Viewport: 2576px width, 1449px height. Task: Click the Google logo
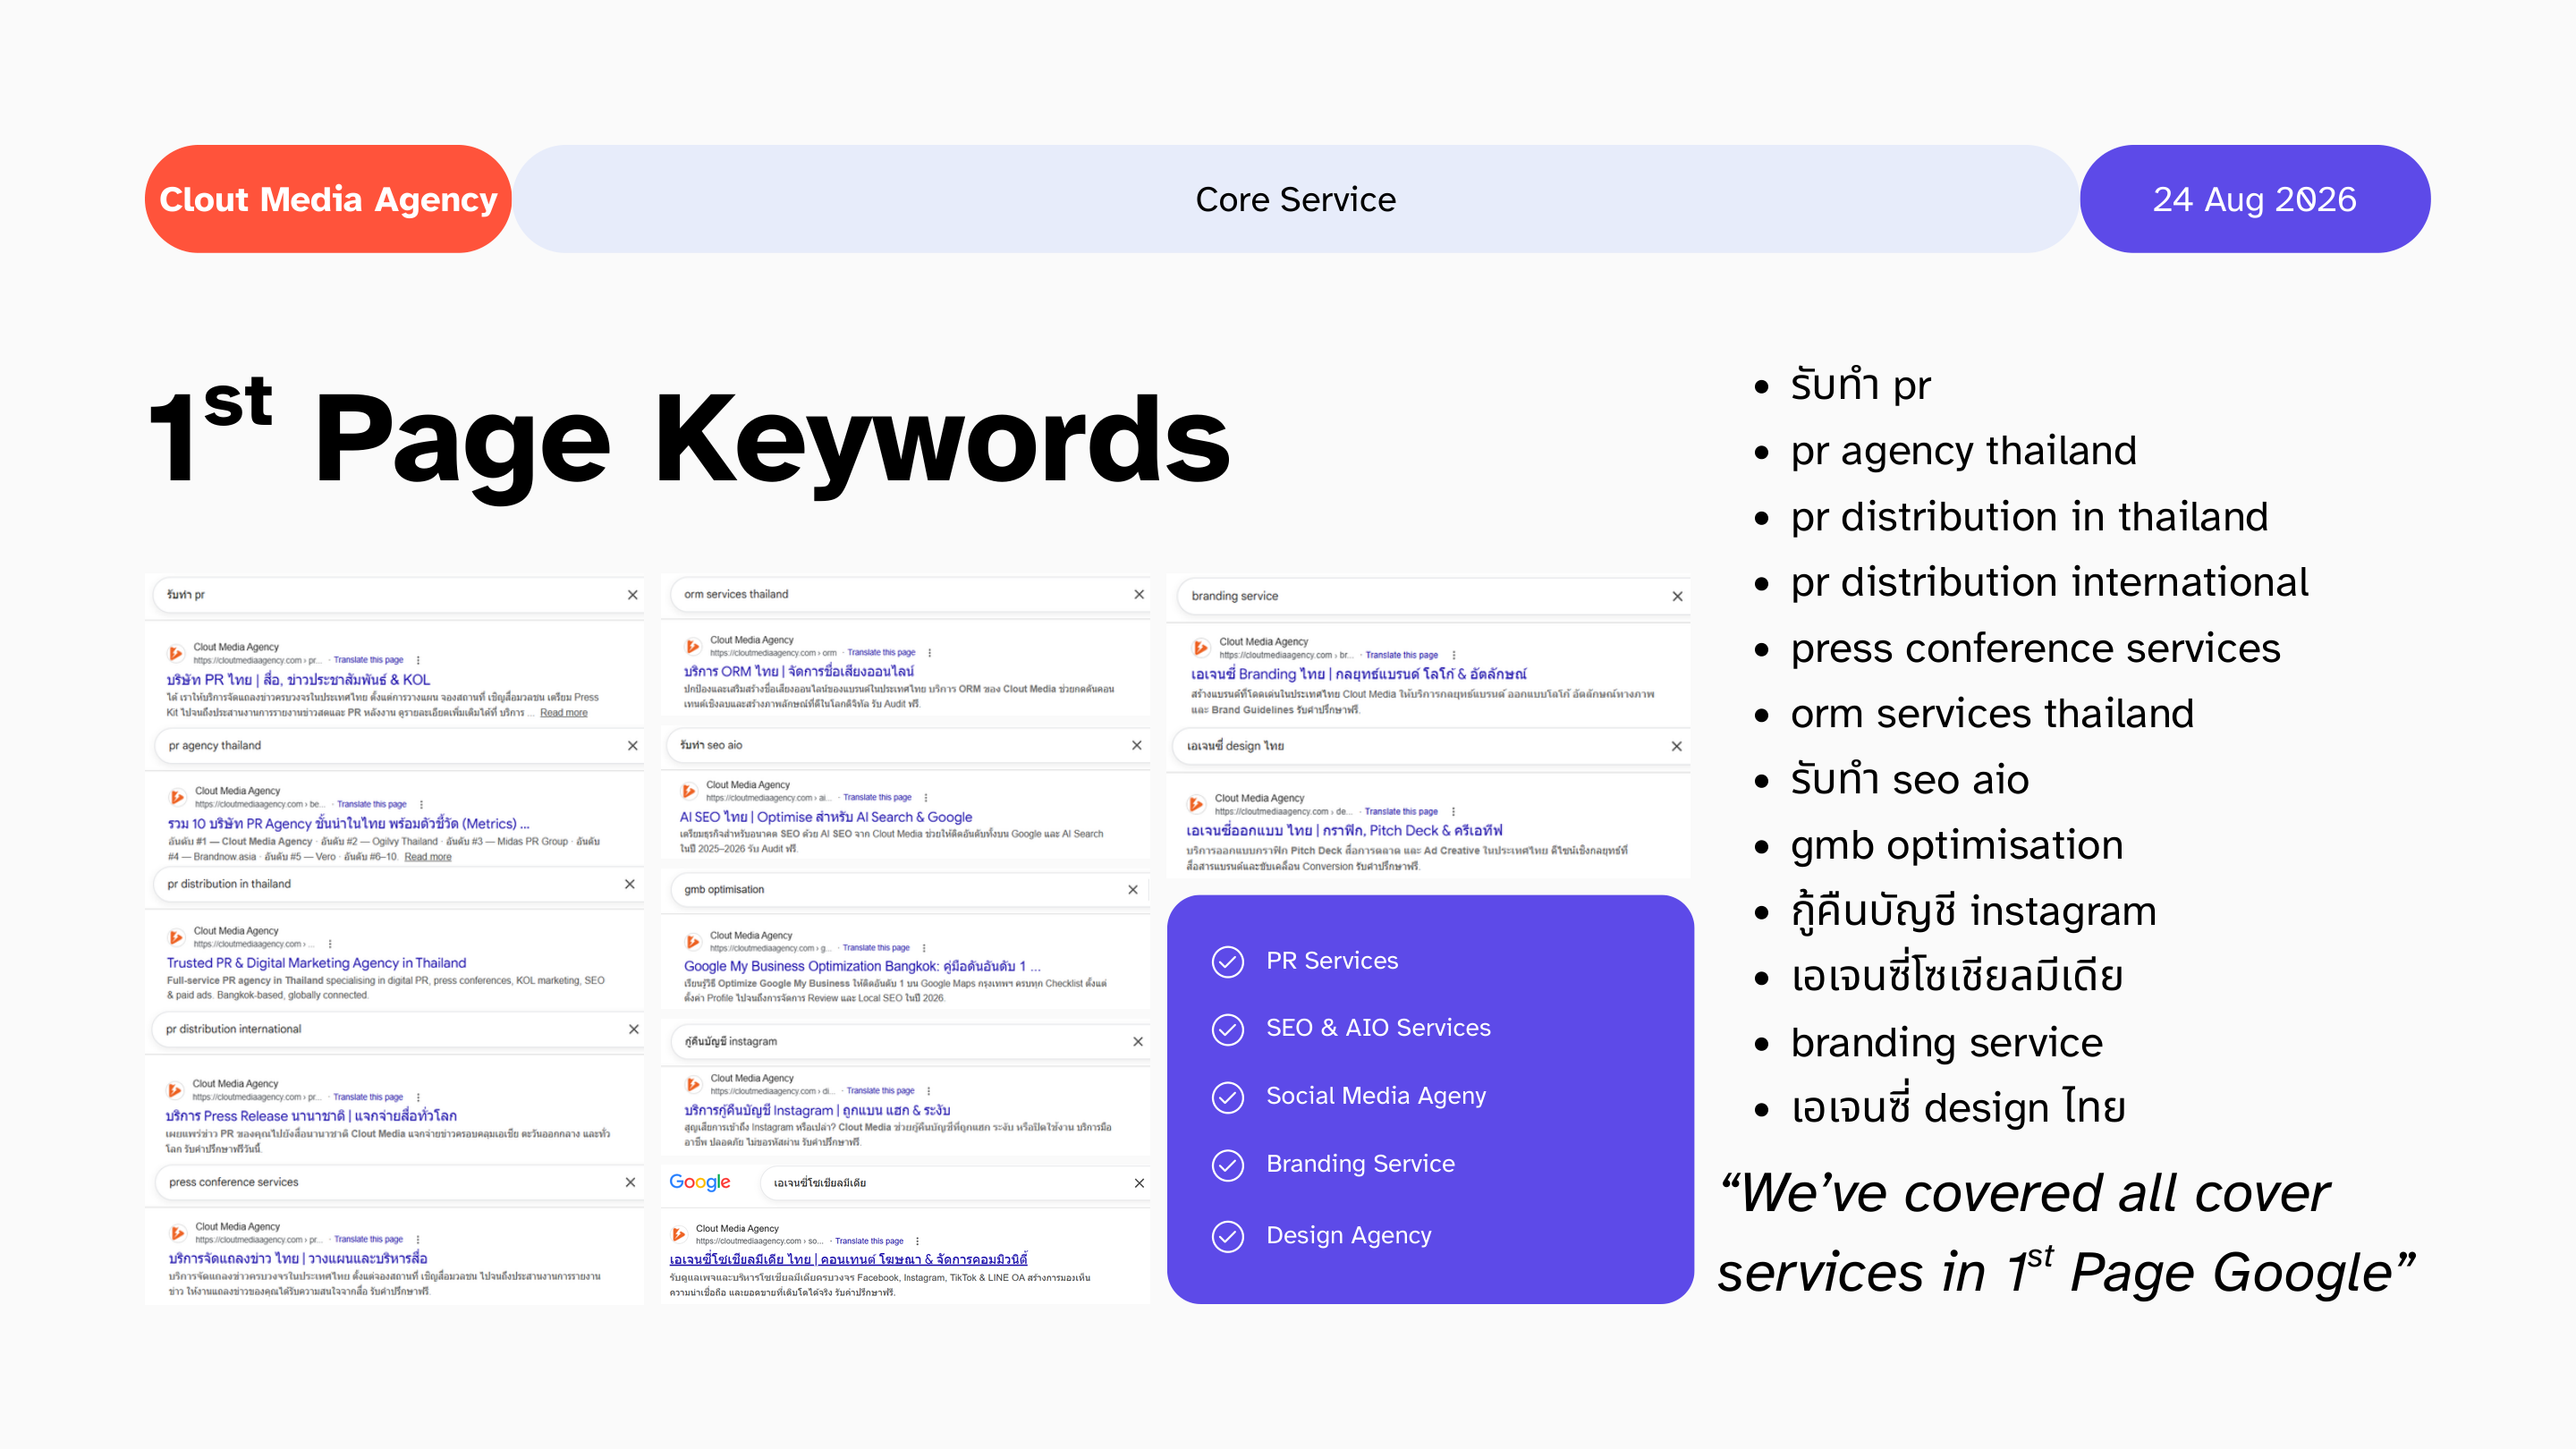tap(700, 1182)
